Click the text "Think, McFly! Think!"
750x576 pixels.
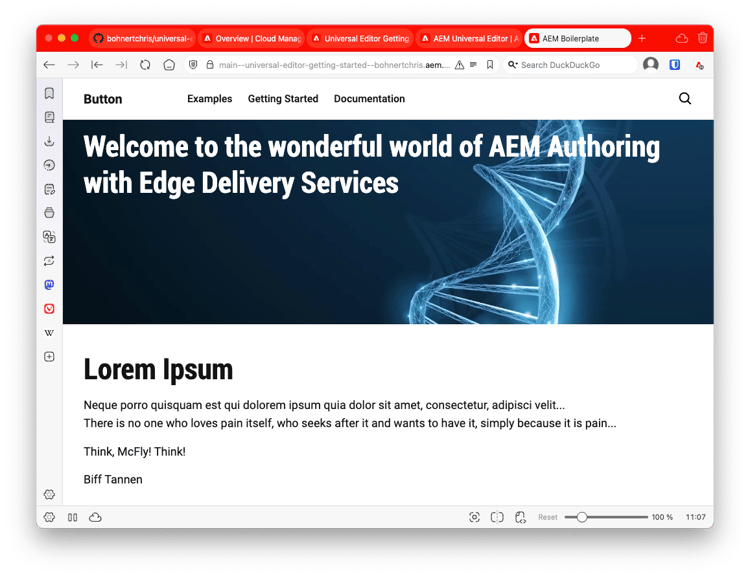(x=134, y=452)
